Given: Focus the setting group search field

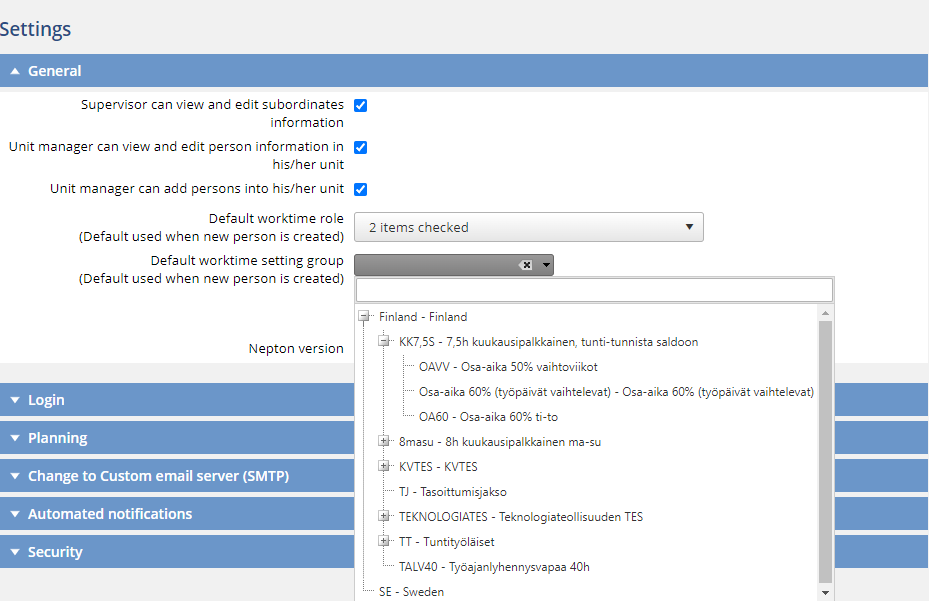Looking at the screenshot, I should [x=594, y=290].
